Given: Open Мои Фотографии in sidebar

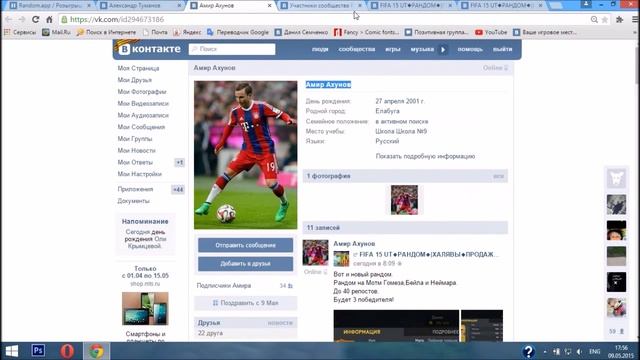Looking at the screenshot, I should (142, 92).
